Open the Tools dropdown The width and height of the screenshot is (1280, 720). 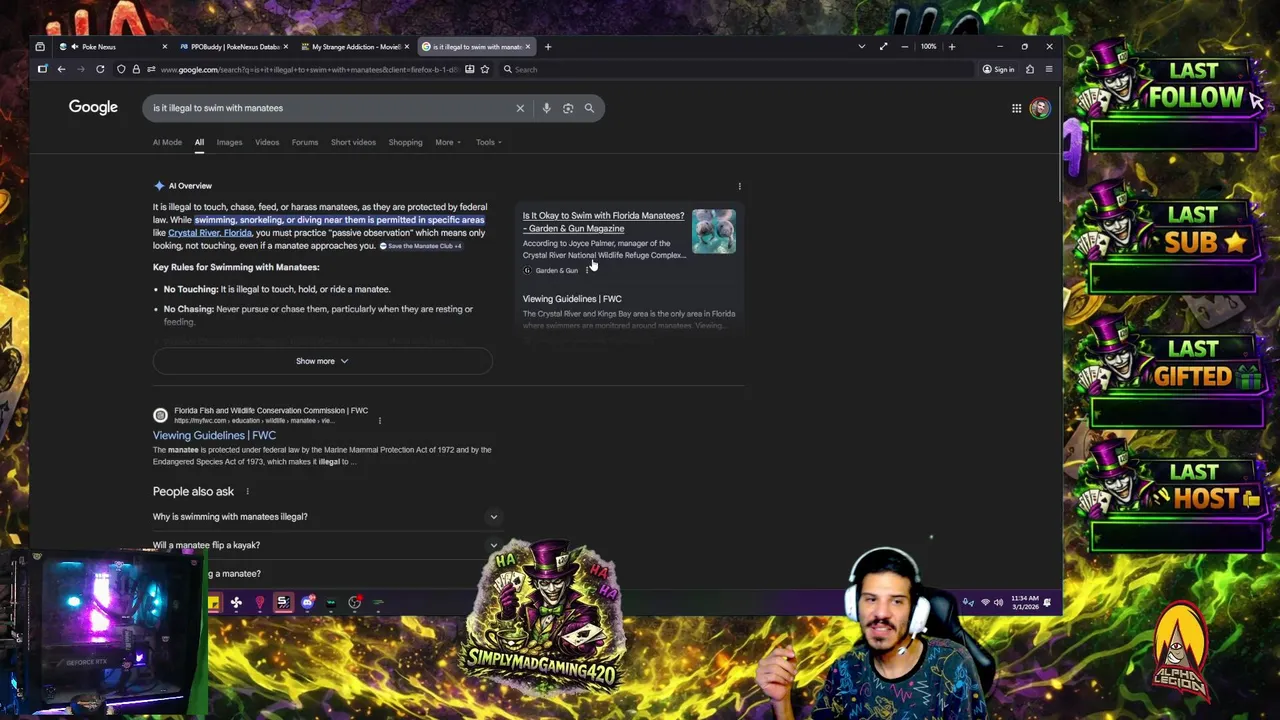488,142
